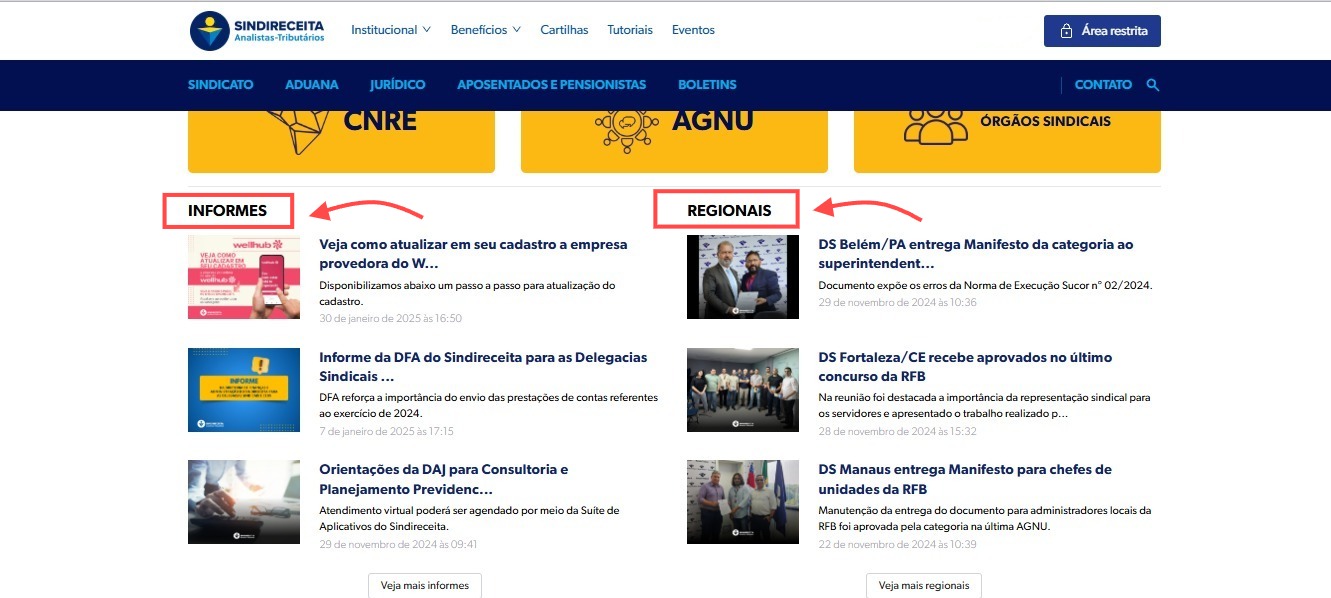
Task: Go to the Eventos page
Action: pos(693,30)
